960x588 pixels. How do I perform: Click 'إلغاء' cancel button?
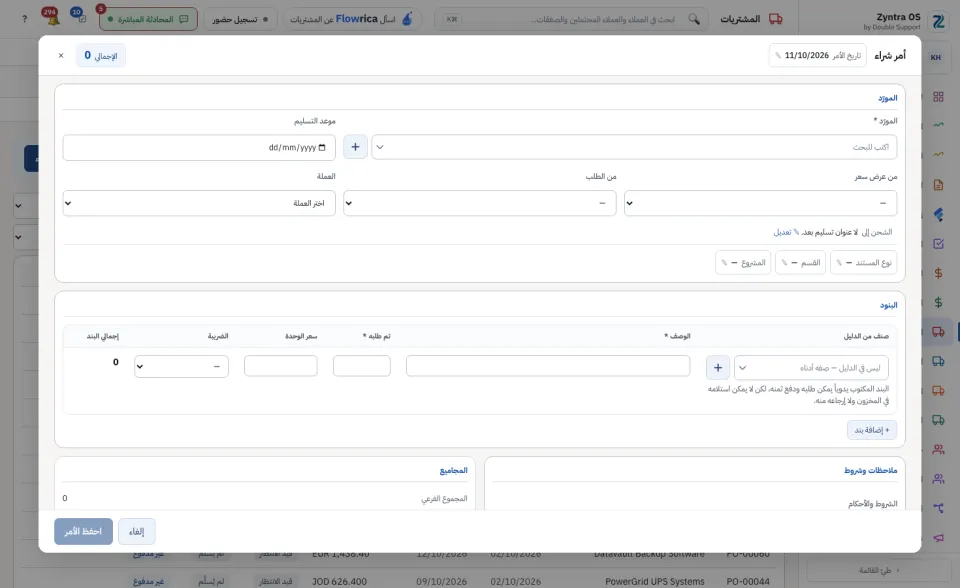[x=137, y=532]
